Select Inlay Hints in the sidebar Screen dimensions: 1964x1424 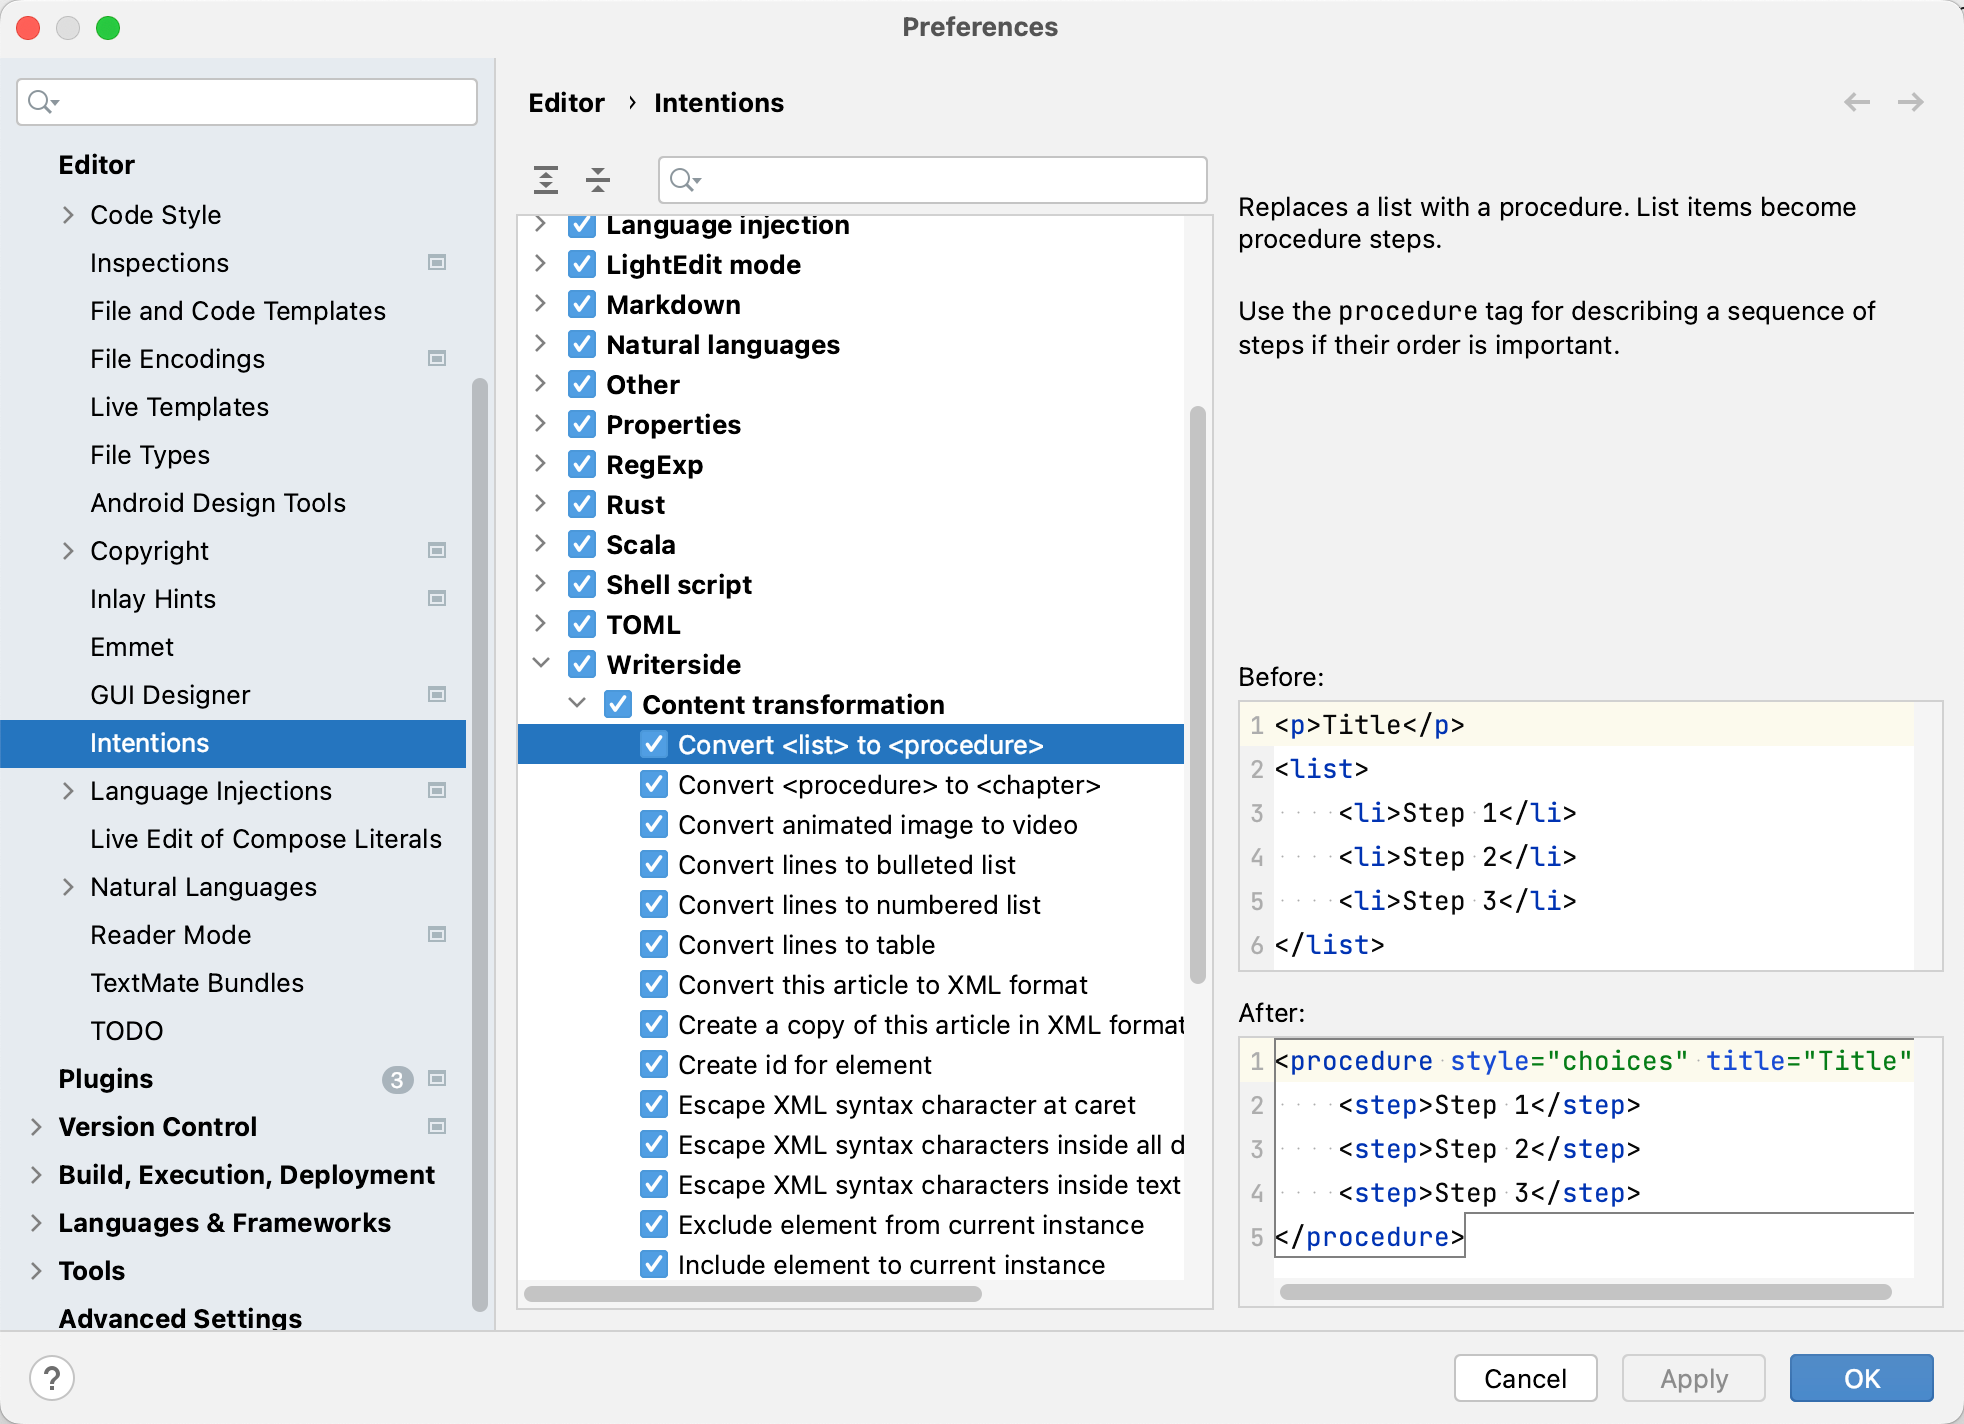[x=153, y=599]
